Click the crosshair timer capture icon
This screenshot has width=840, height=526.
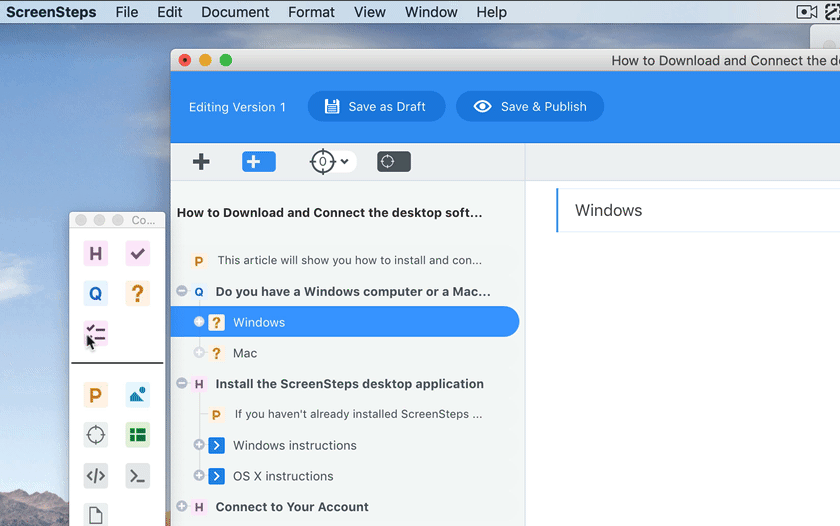pyautogui.click(x=322, y=161)
